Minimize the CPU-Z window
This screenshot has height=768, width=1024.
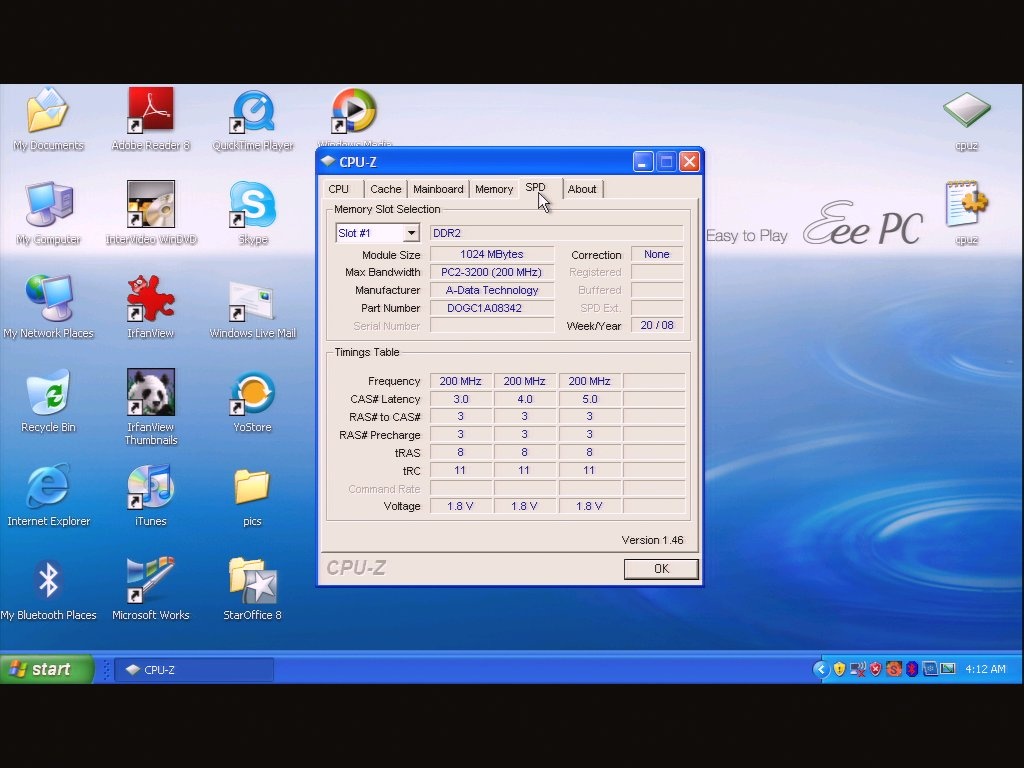pos(643,162)
